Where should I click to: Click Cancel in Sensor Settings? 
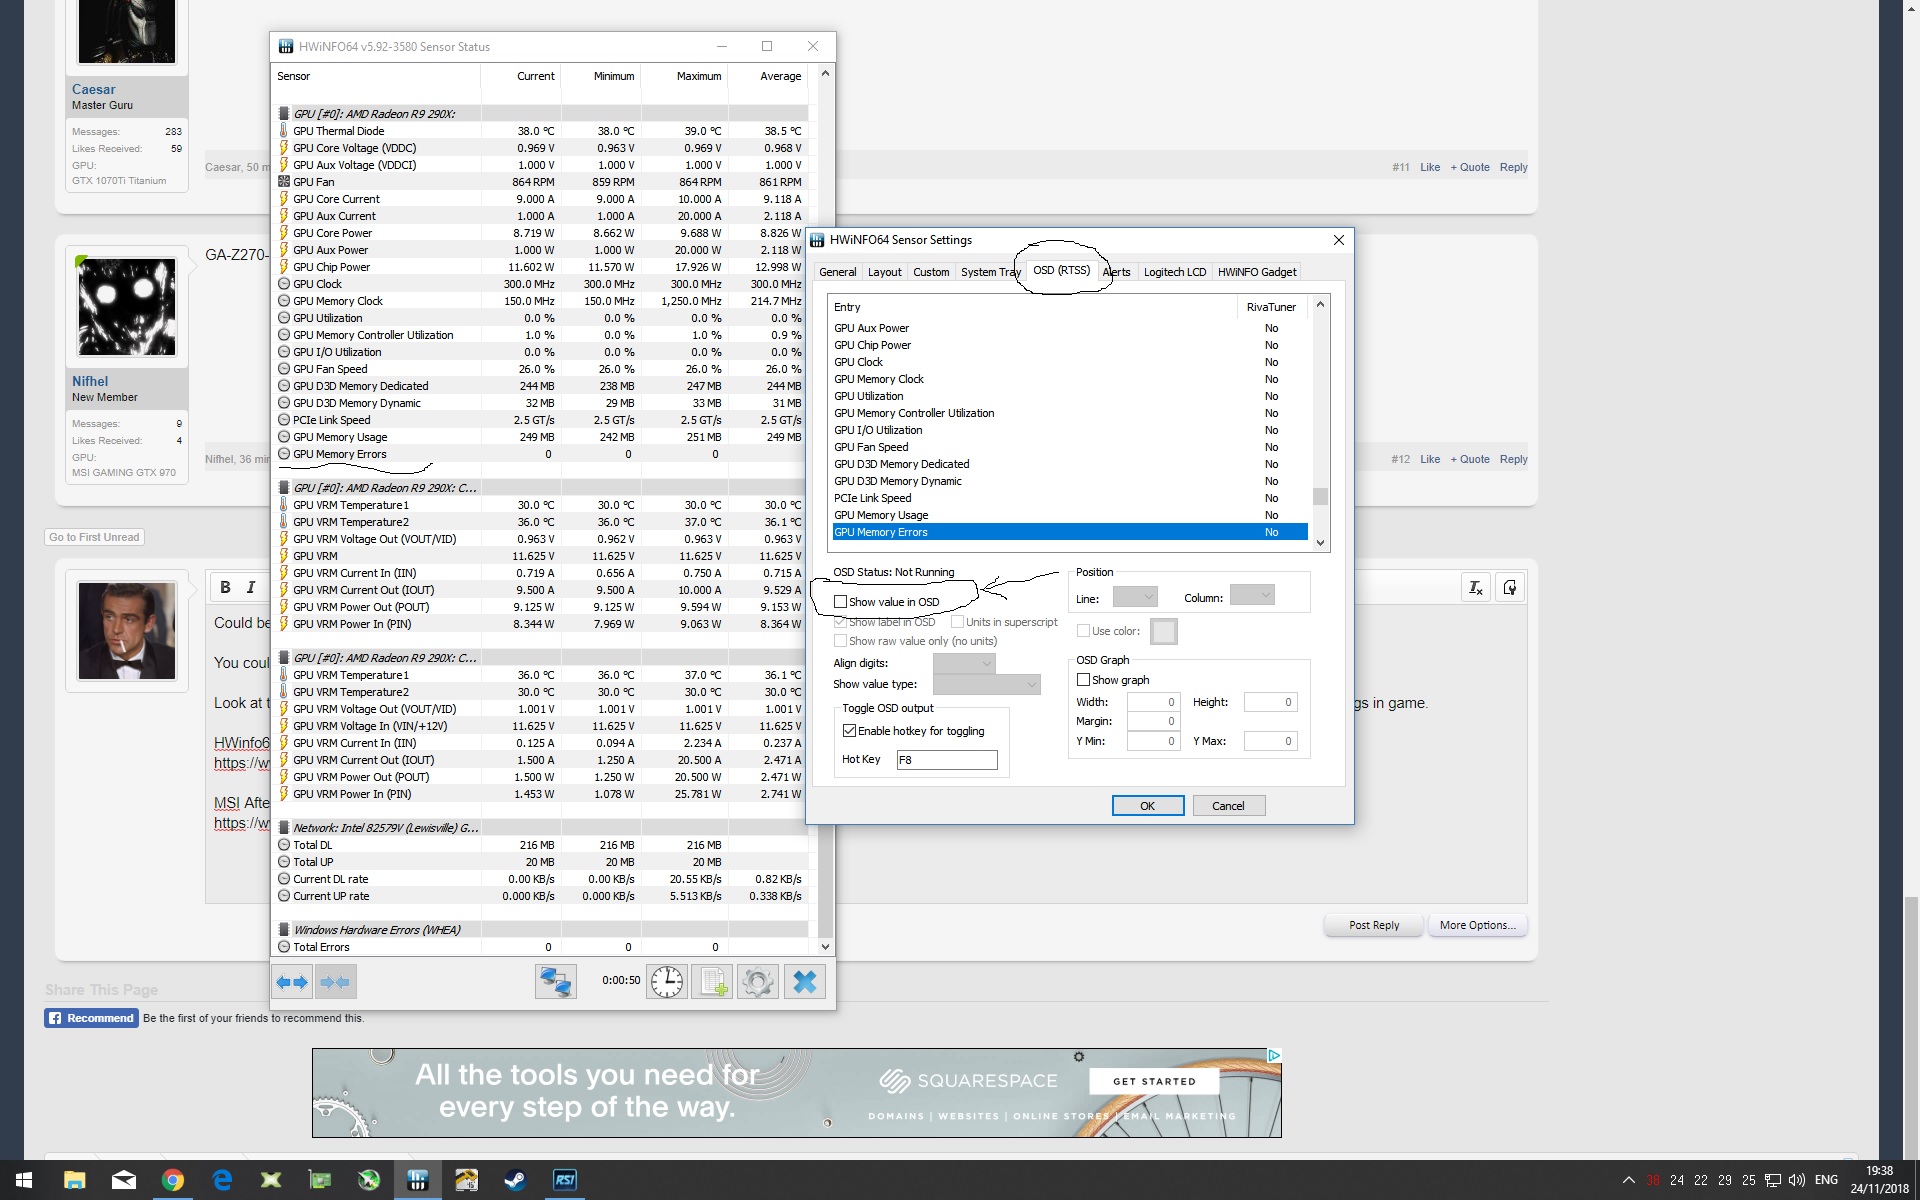(1228, 806)
